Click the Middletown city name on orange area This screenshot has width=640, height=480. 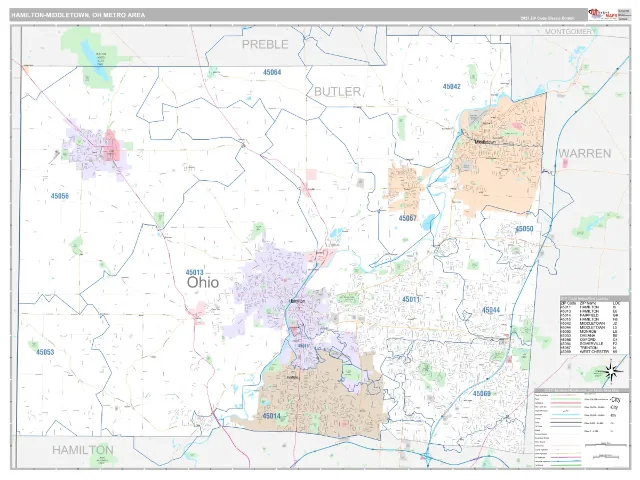tap(485, 142)
